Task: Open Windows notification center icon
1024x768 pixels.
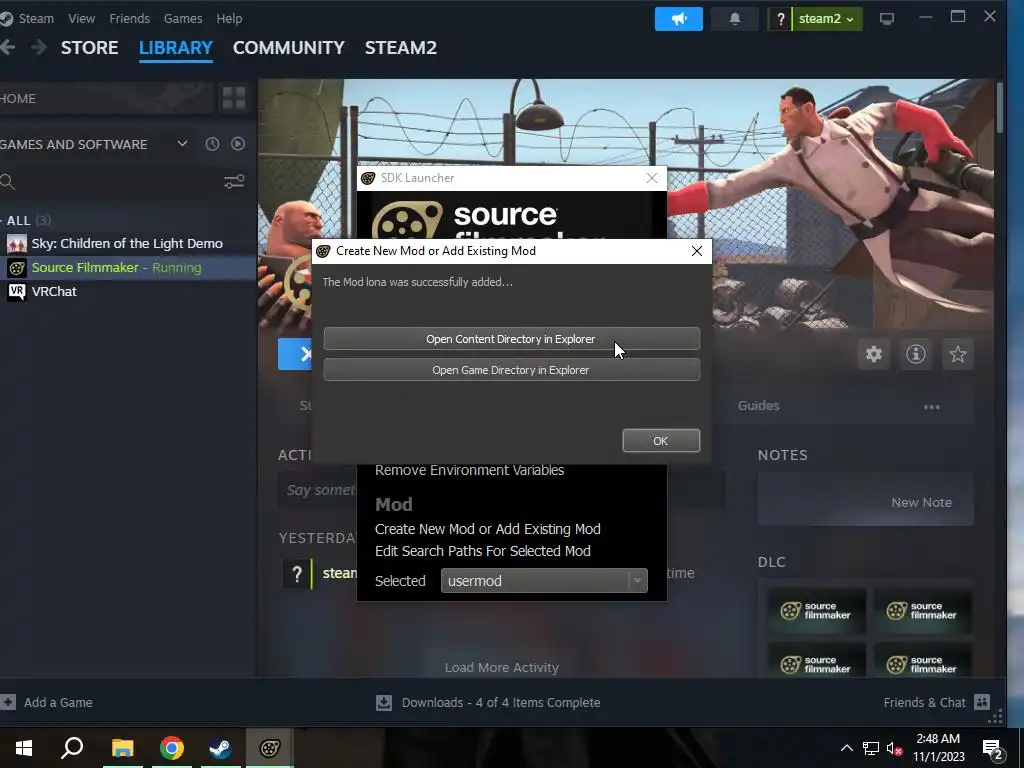Action: pos(993,749)
